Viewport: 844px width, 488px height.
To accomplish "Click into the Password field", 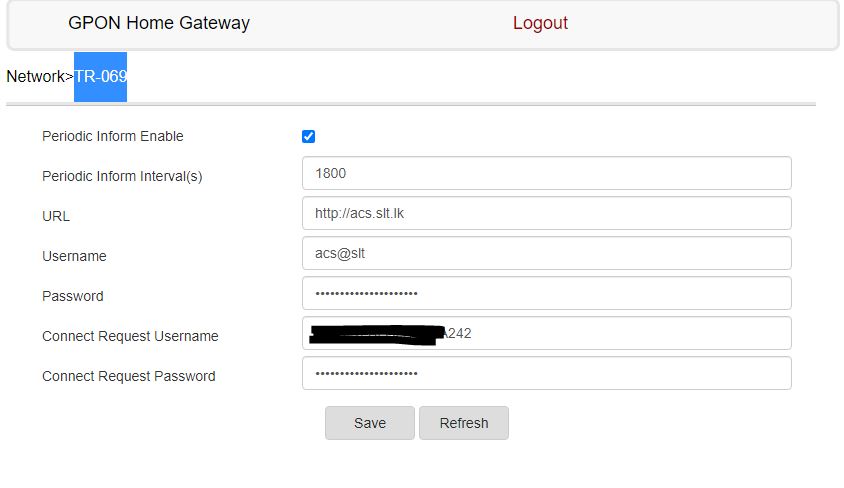I will [x=546, y=293].
